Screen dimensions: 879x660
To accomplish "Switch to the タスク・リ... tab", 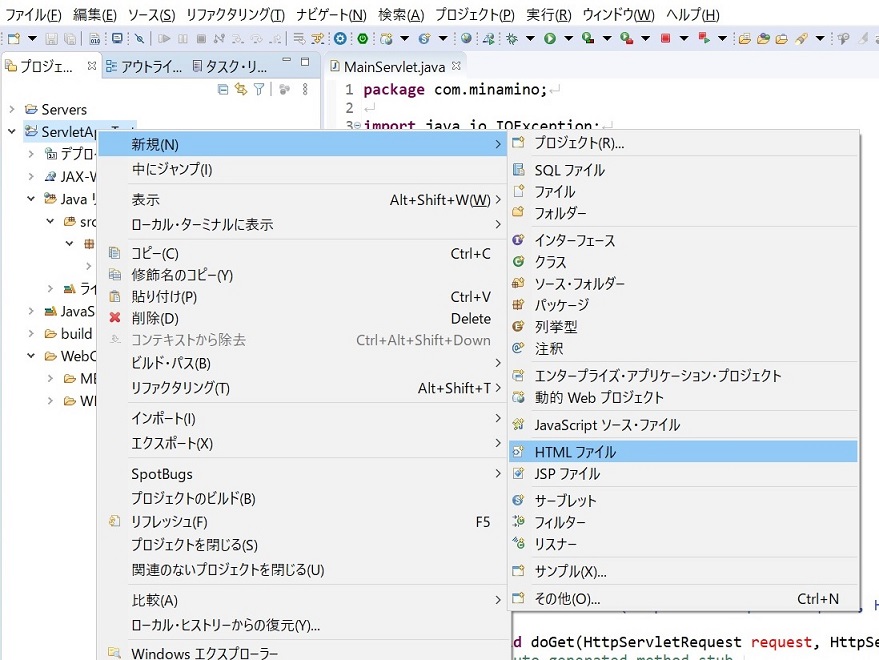I will 229,67.
